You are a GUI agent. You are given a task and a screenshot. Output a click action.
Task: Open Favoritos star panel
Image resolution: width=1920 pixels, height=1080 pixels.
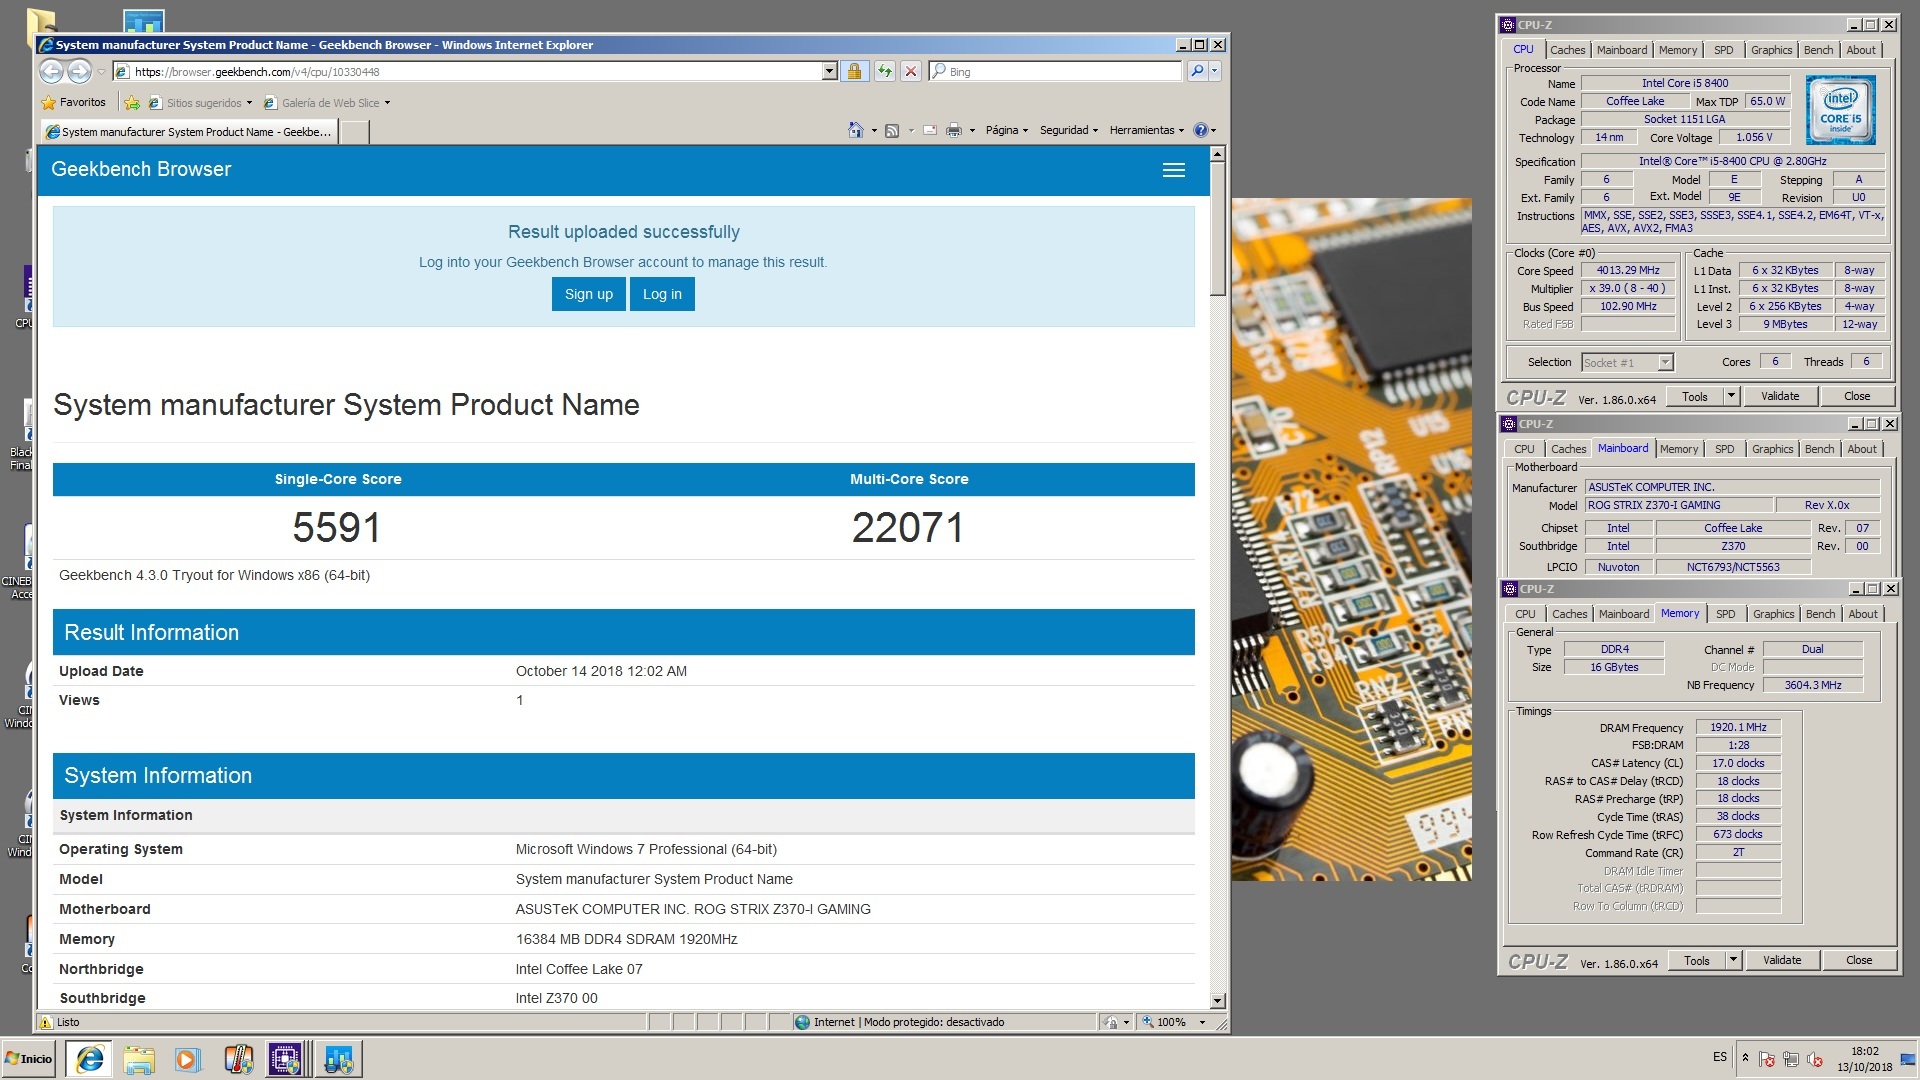coord(74,102)
